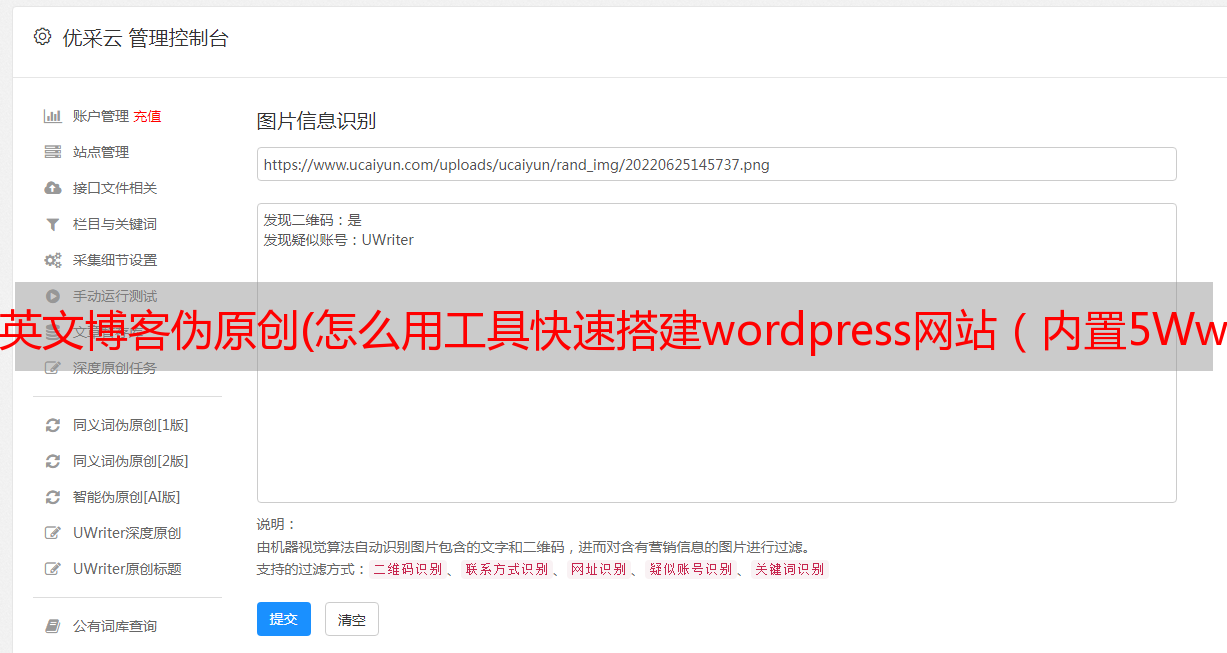Click the 优采云 管理控制台 title
The width and height of the screenshot is (1227, 653).
point(145,38)
